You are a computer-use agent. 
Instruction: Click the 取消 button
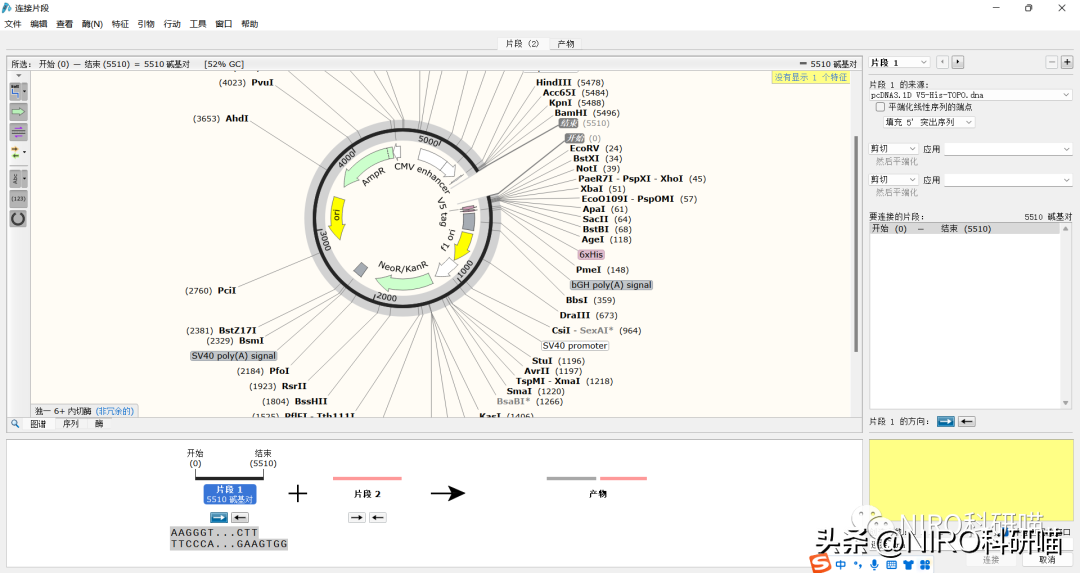click(x=1046, y=560)
